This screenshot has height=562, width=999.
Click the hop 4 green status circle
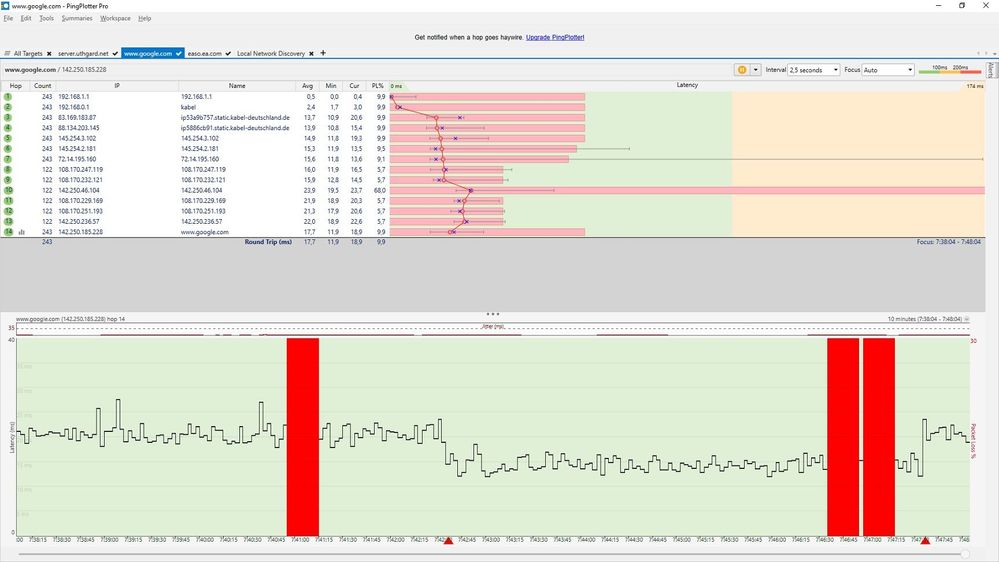(x=8, y=128)
